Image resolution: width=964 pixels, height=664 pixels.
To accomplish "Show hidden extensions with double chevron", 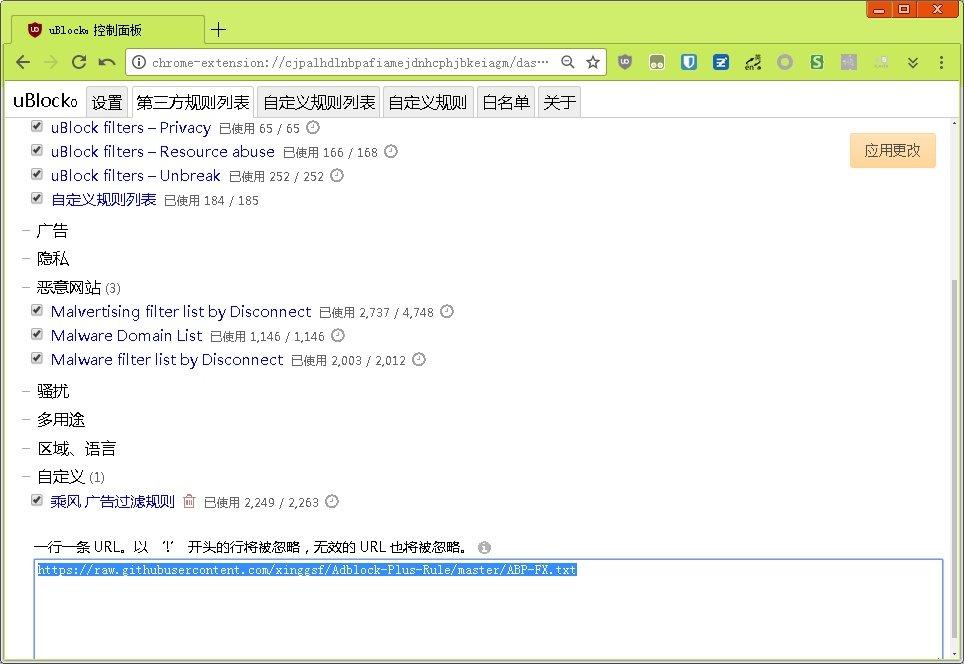I will click(913, 63).
